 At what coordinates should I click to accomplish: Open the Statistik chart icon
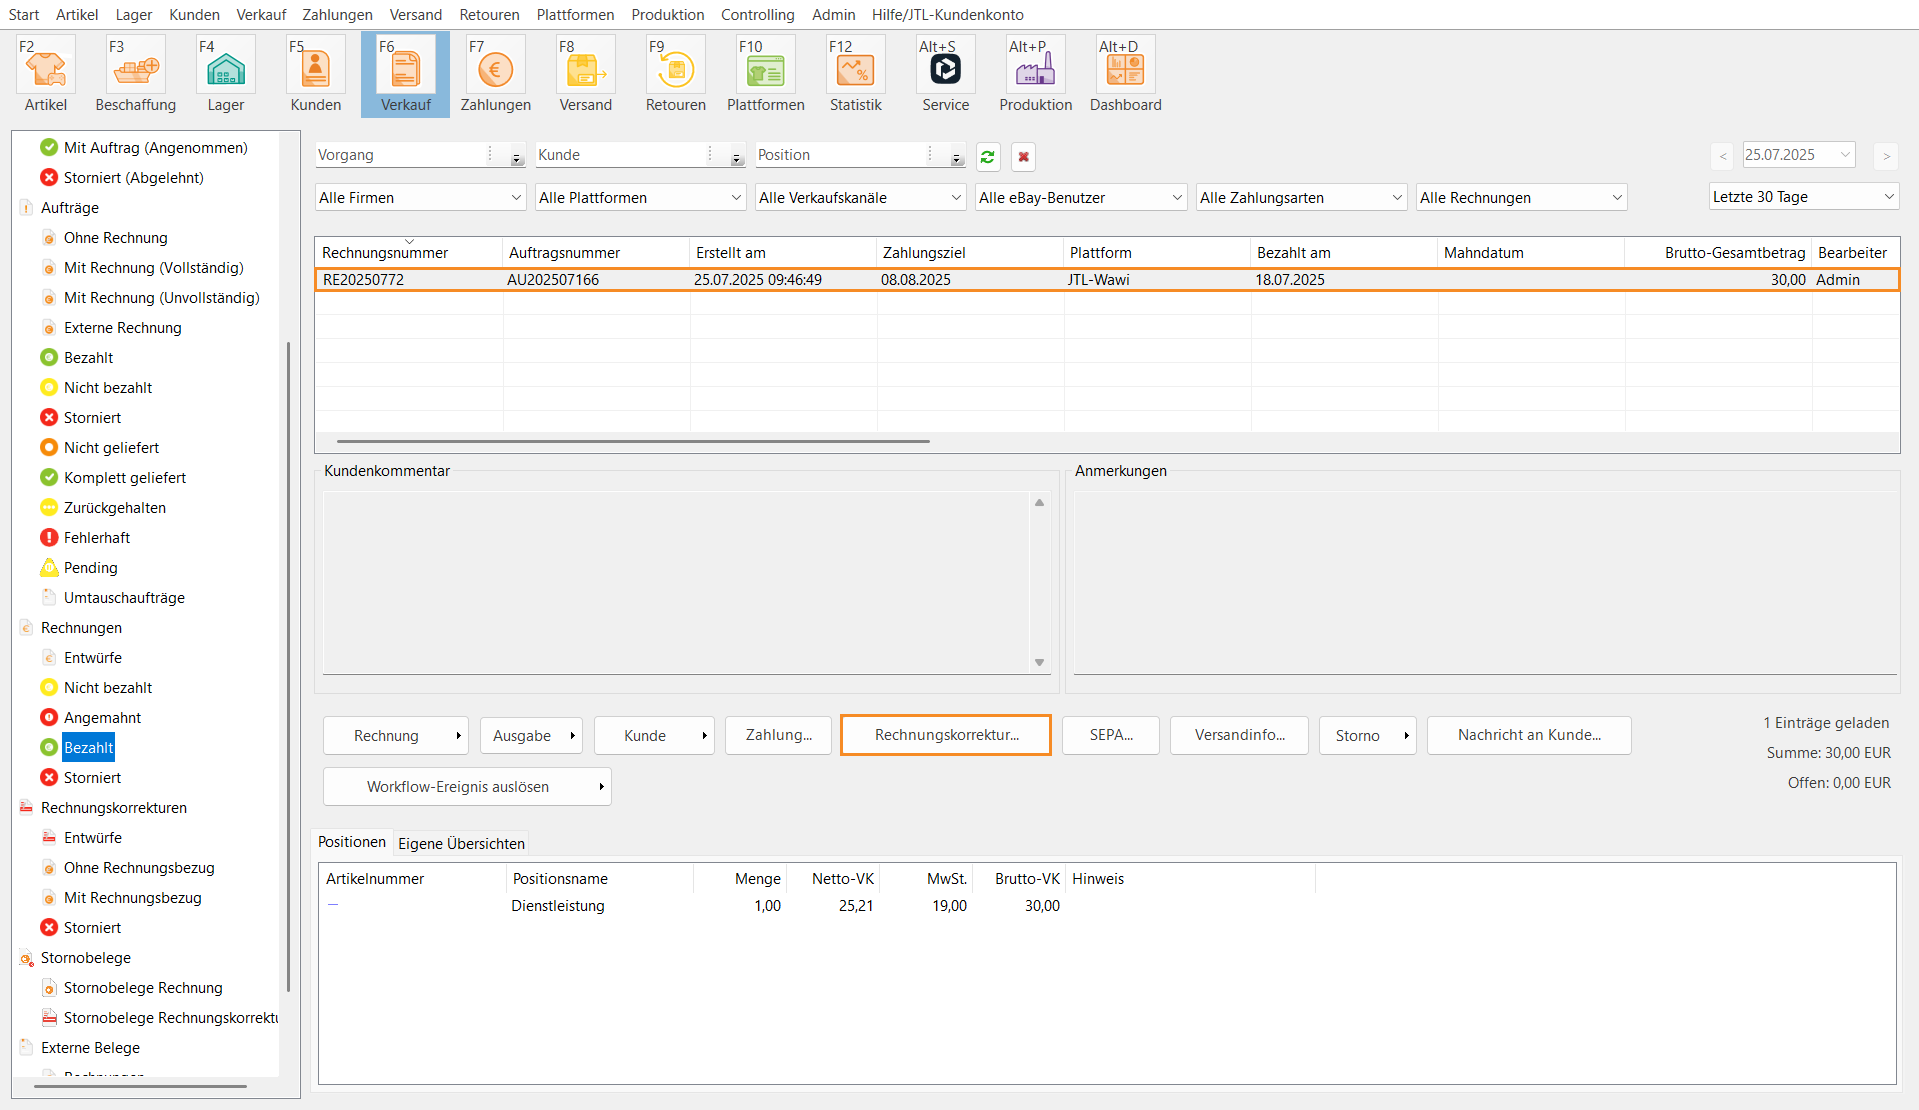[x=856, y=68]
